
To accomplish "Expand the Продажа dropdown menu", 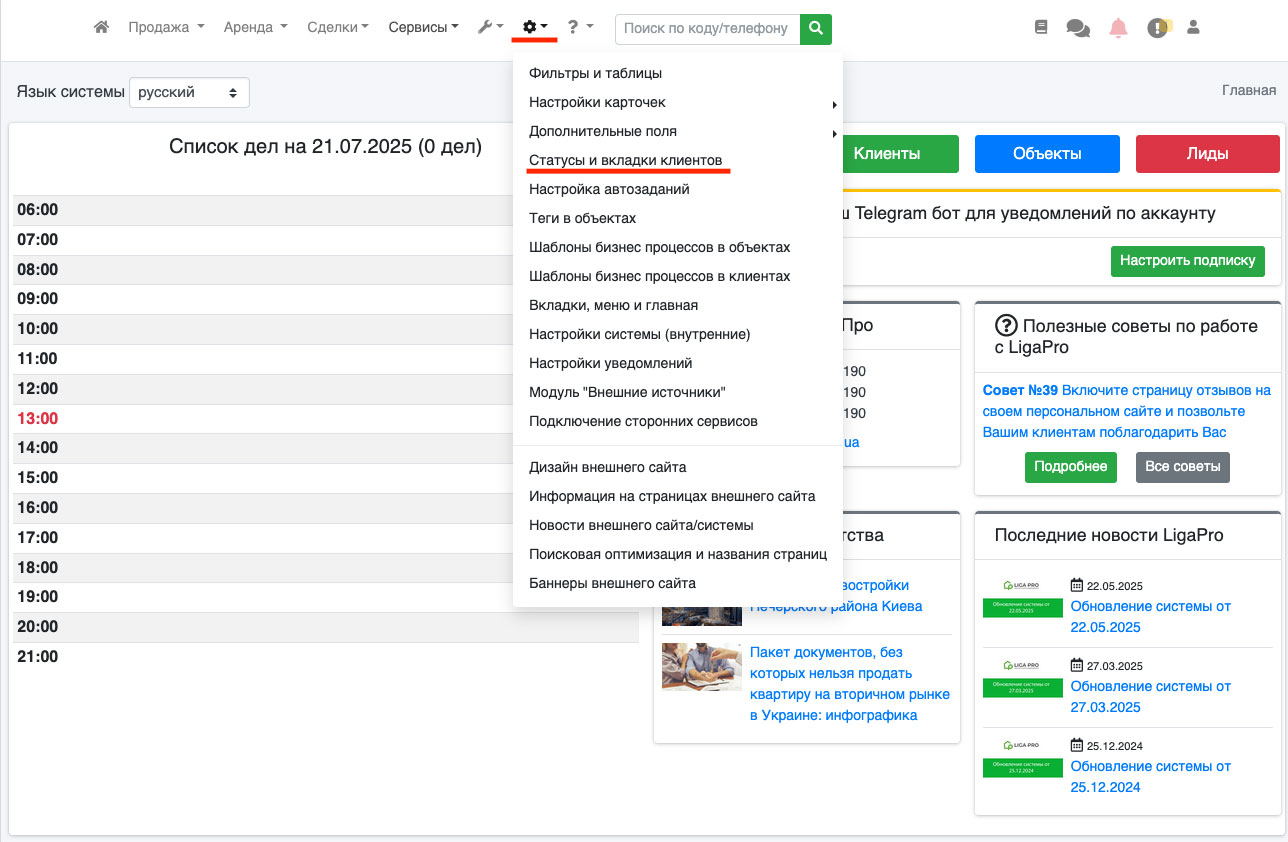I will click(x=166, y=28).
